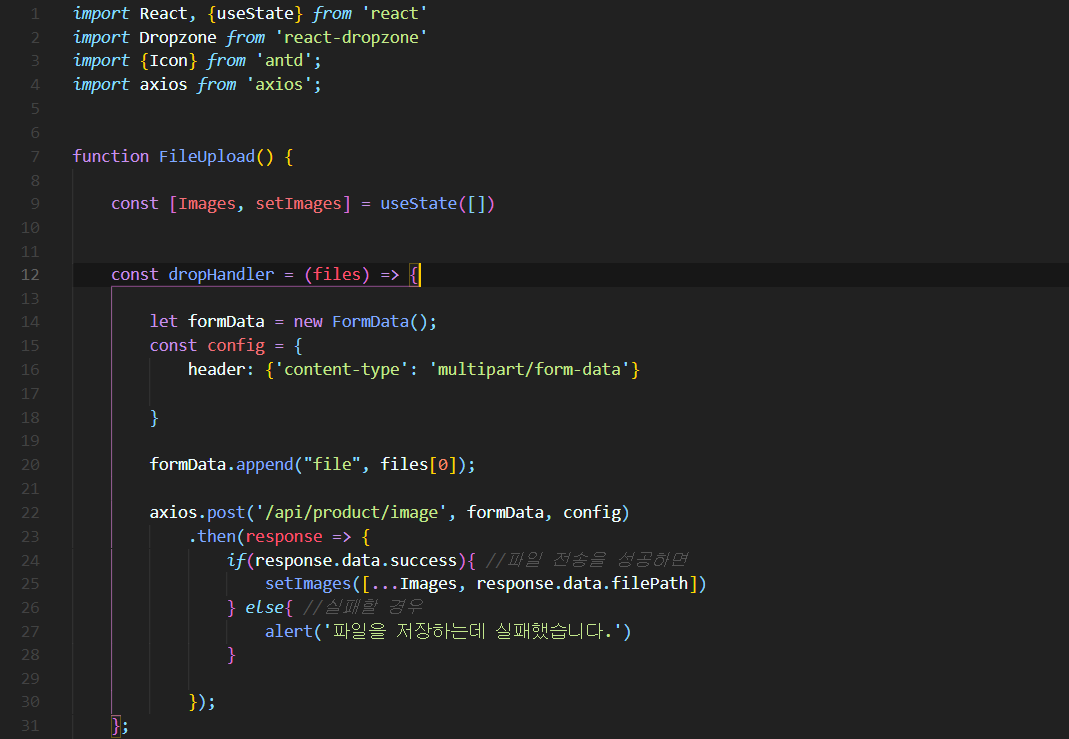Click response.data.filePath on line 25
Image resolution: width=1069 pixels, height=739 pixels.
pyautogui.click(x=582, y=584)
